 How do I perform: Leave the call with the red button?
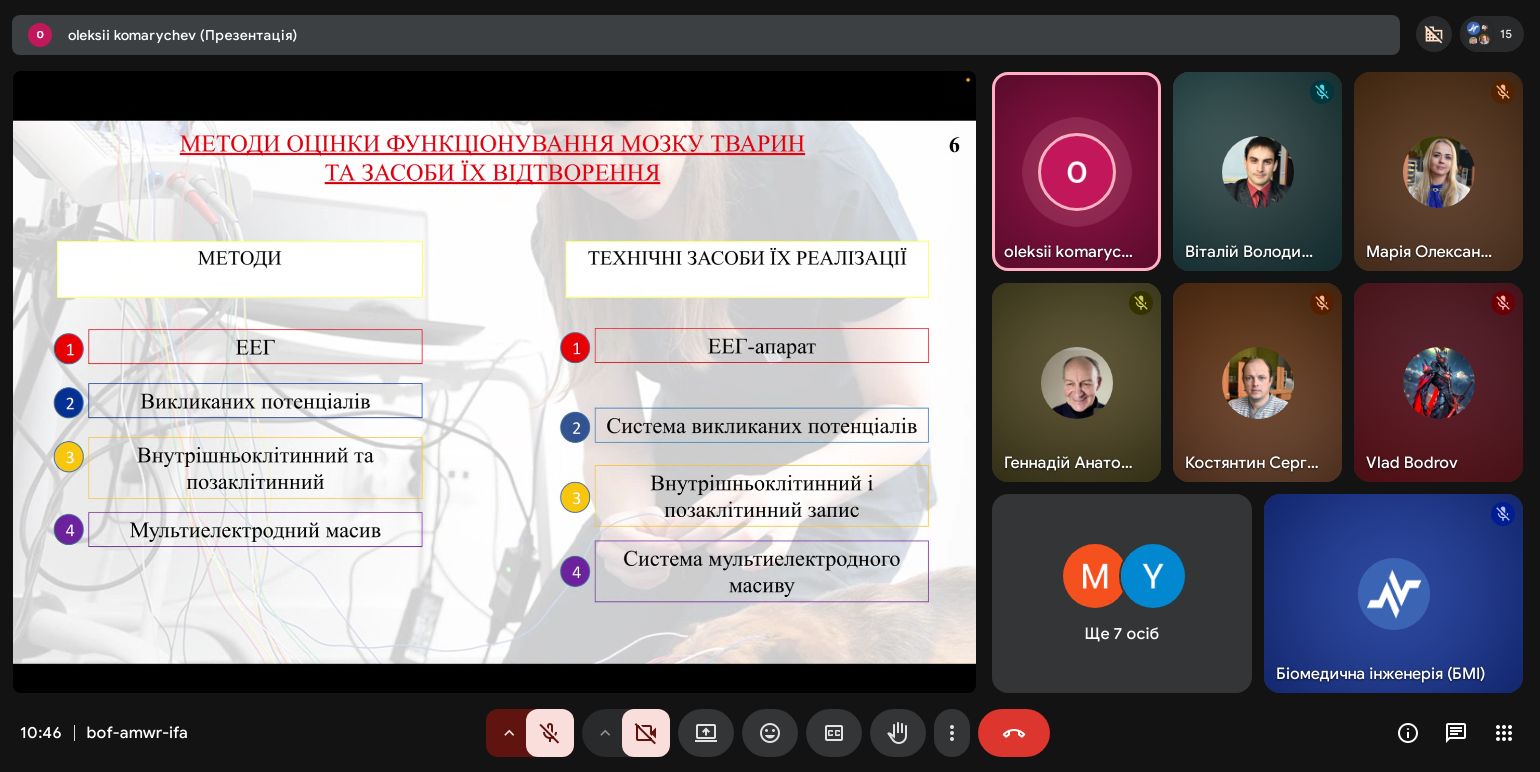[1013, 733]
